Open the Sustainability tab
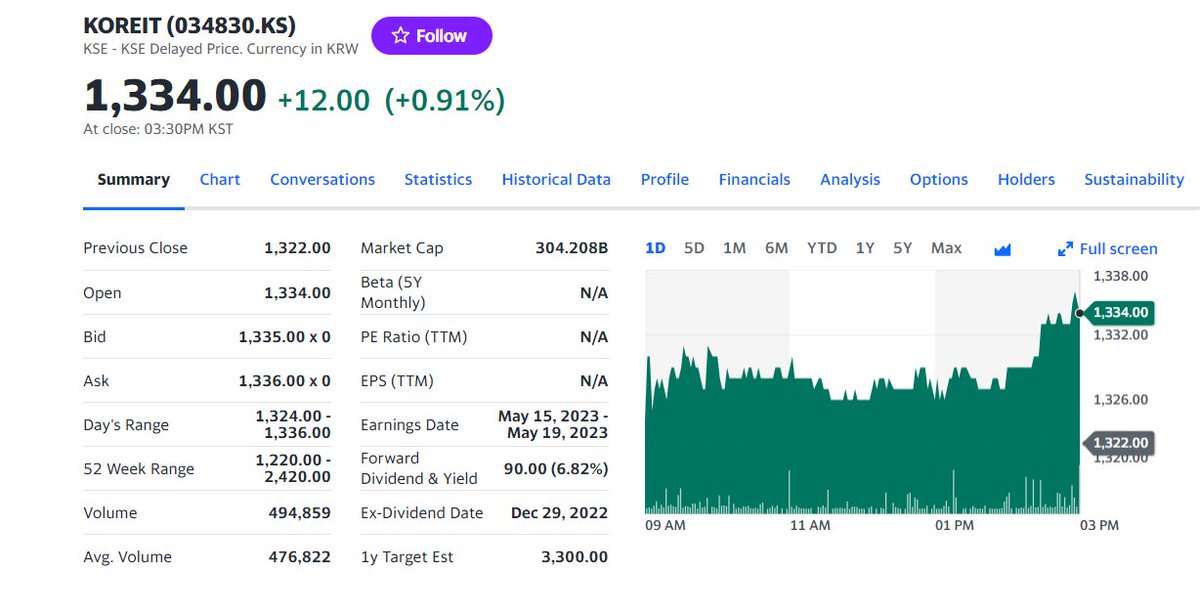 pyautogui.click(x=1134, y=180)
